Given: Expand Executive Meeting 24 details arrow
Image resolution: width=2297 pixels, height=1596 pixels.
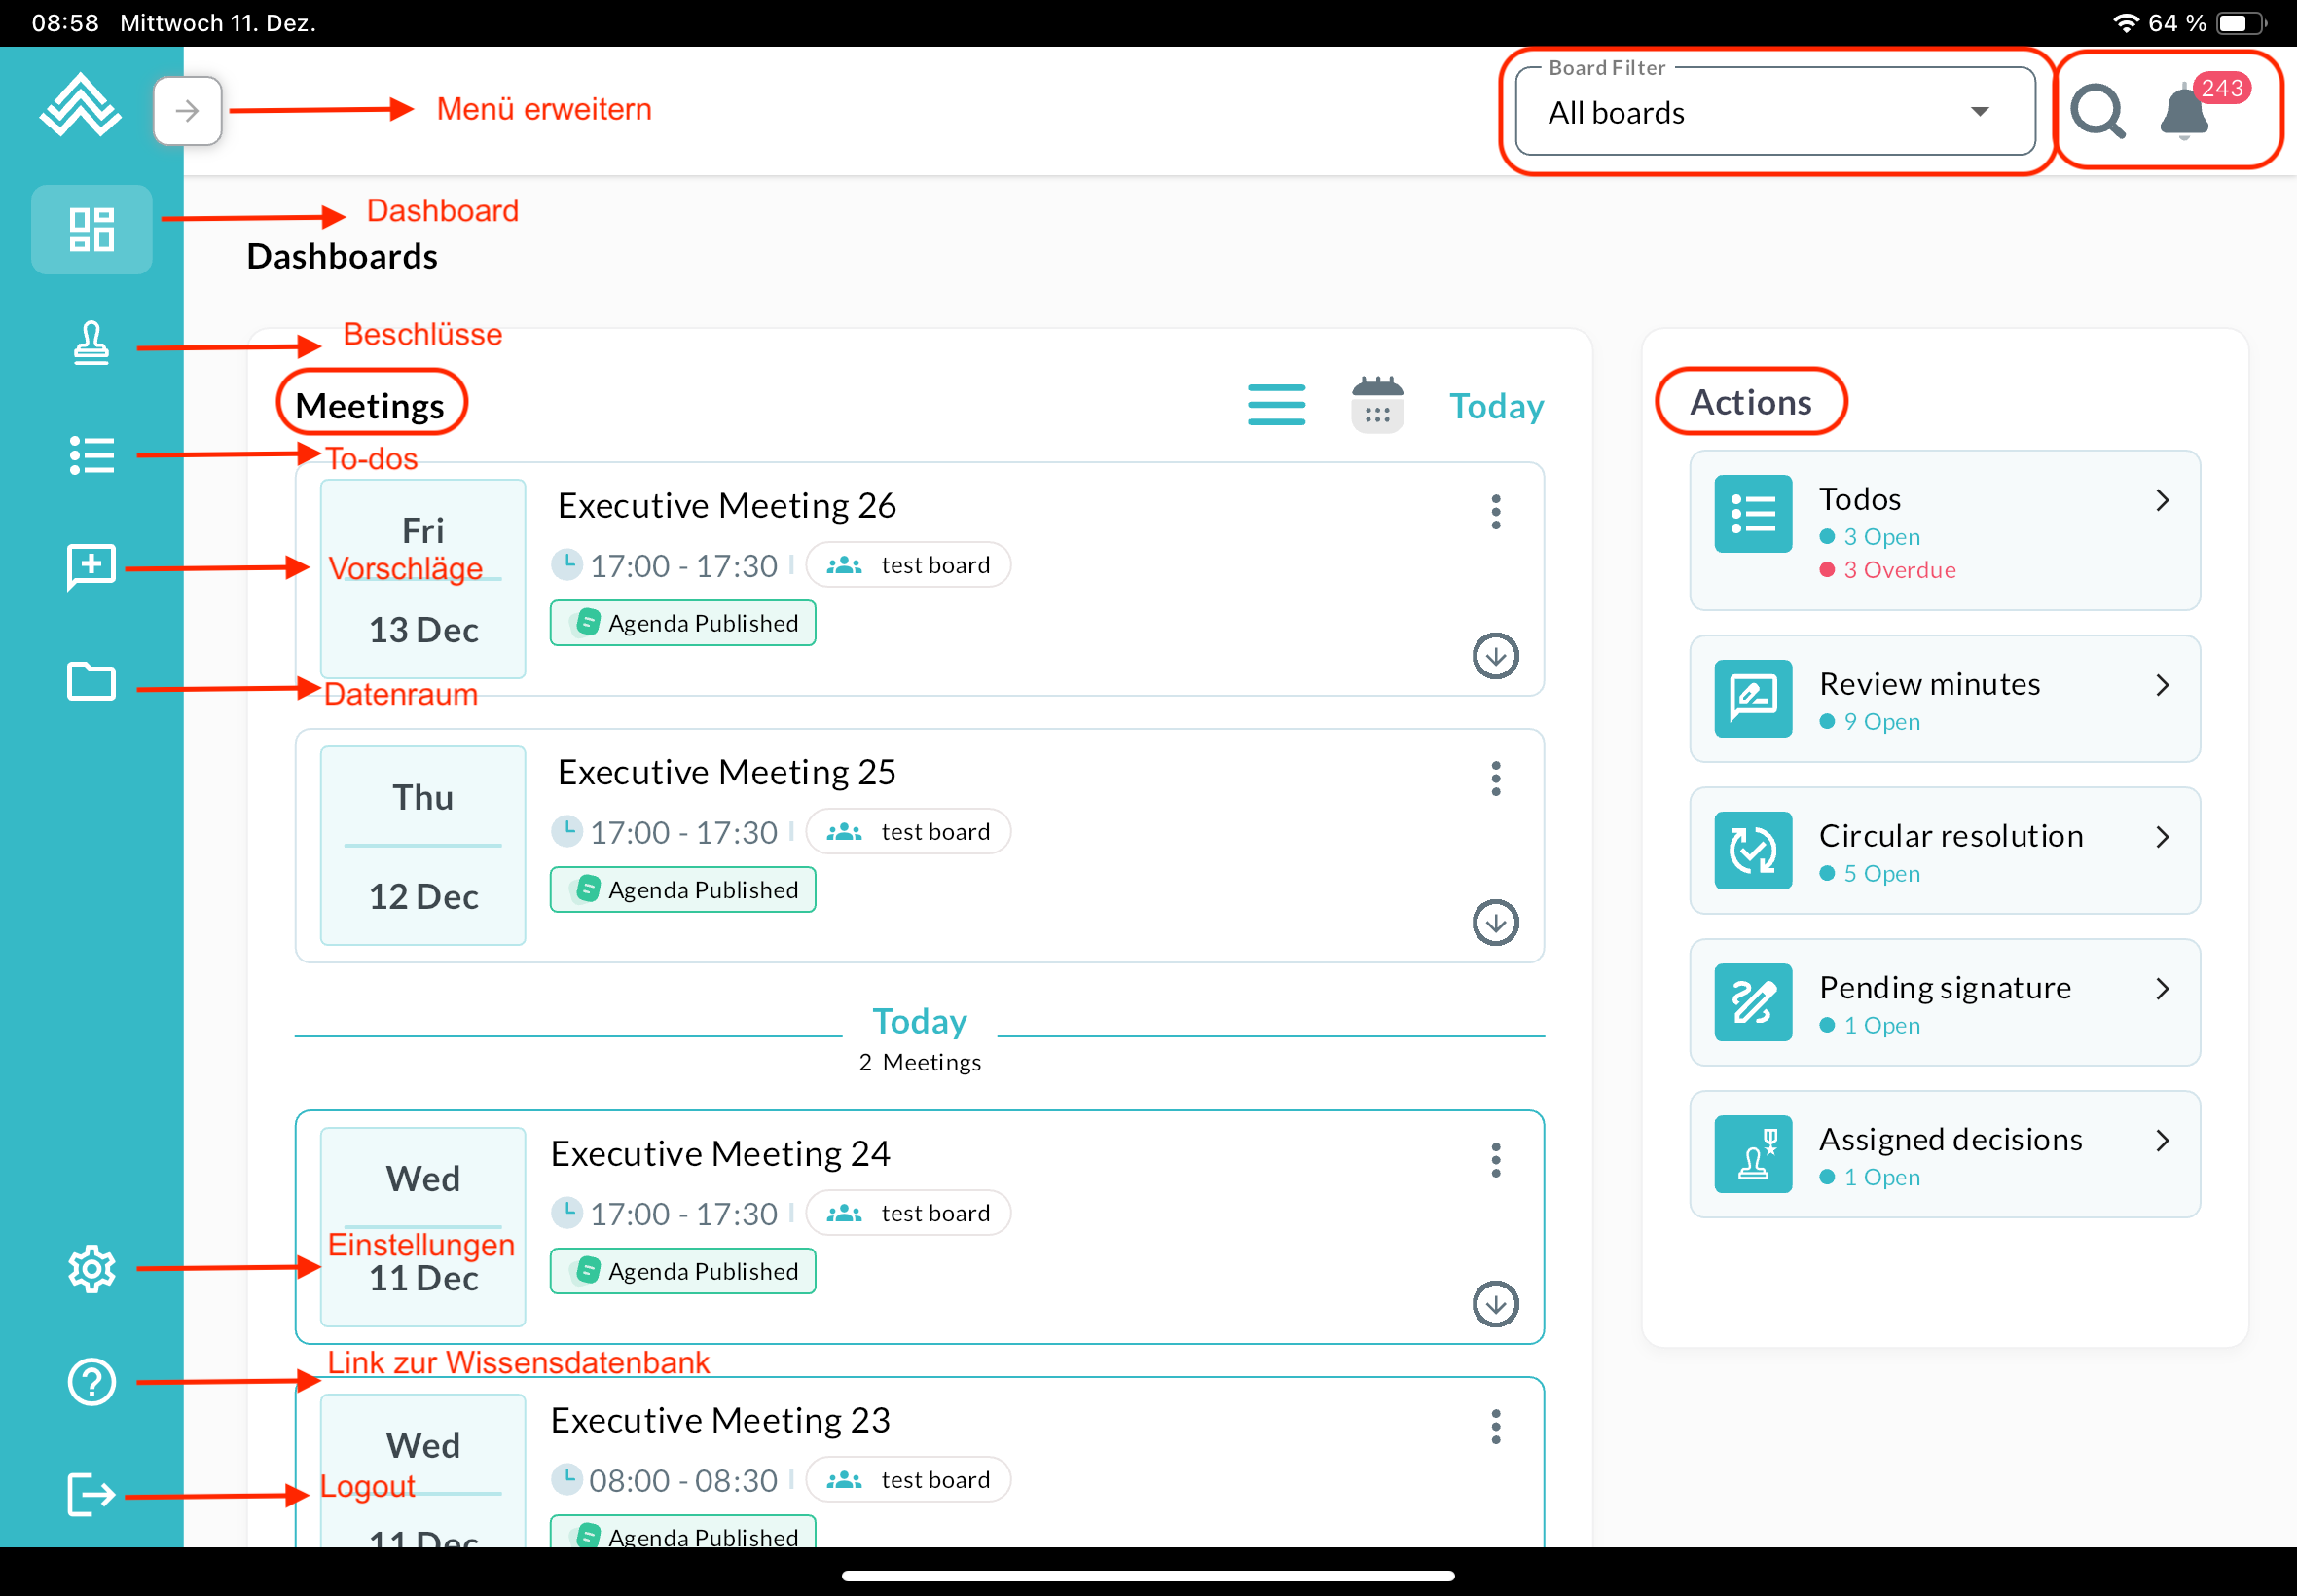Looking at the screenshot, I should 1495,1304.
